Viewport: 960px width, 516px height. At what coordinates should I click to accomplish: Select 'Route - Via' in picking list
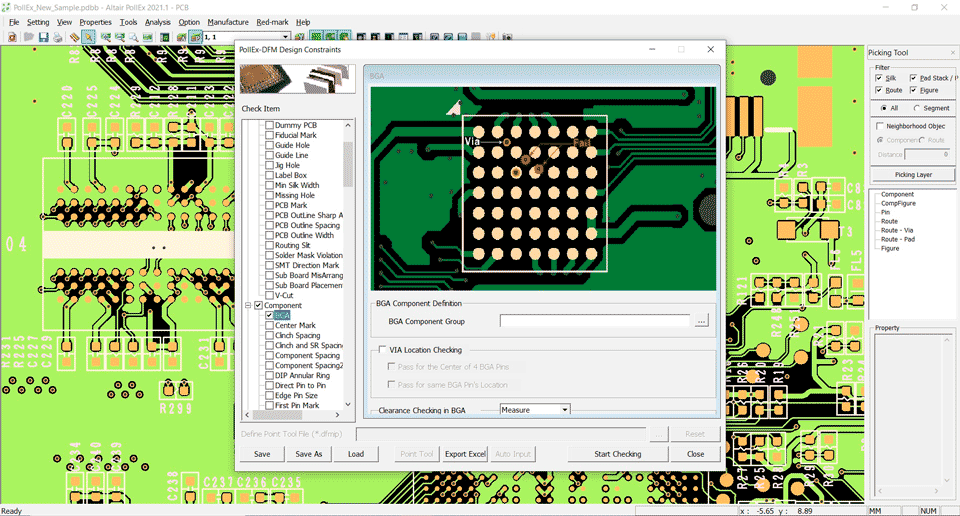click(896, 230)
